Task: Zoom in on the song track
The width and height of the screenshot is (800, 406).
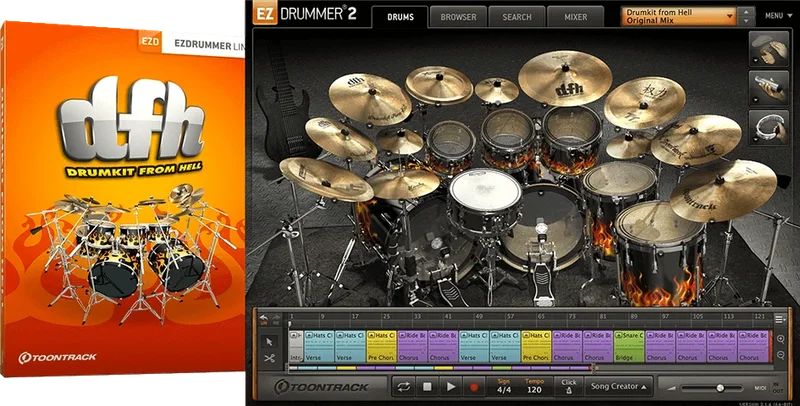Action: pos(780,339)
